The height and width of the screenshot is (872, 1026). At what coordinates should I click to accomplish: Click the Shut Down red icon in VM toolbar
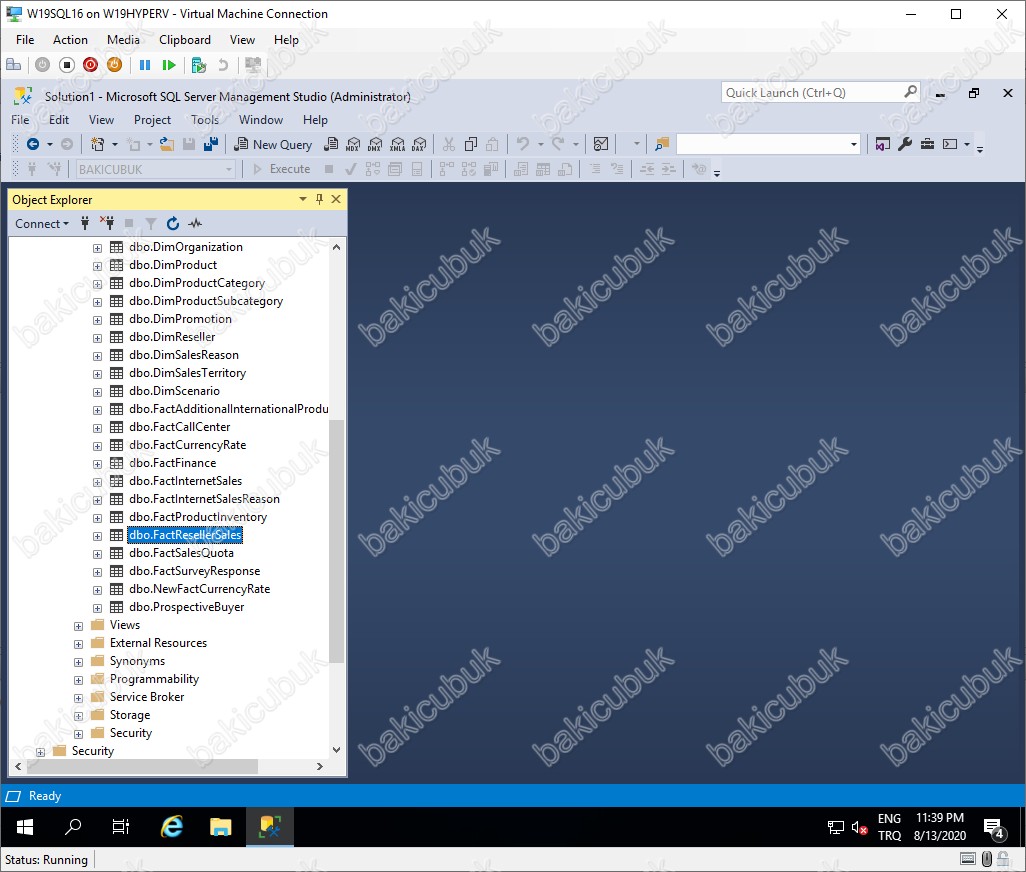90,65
